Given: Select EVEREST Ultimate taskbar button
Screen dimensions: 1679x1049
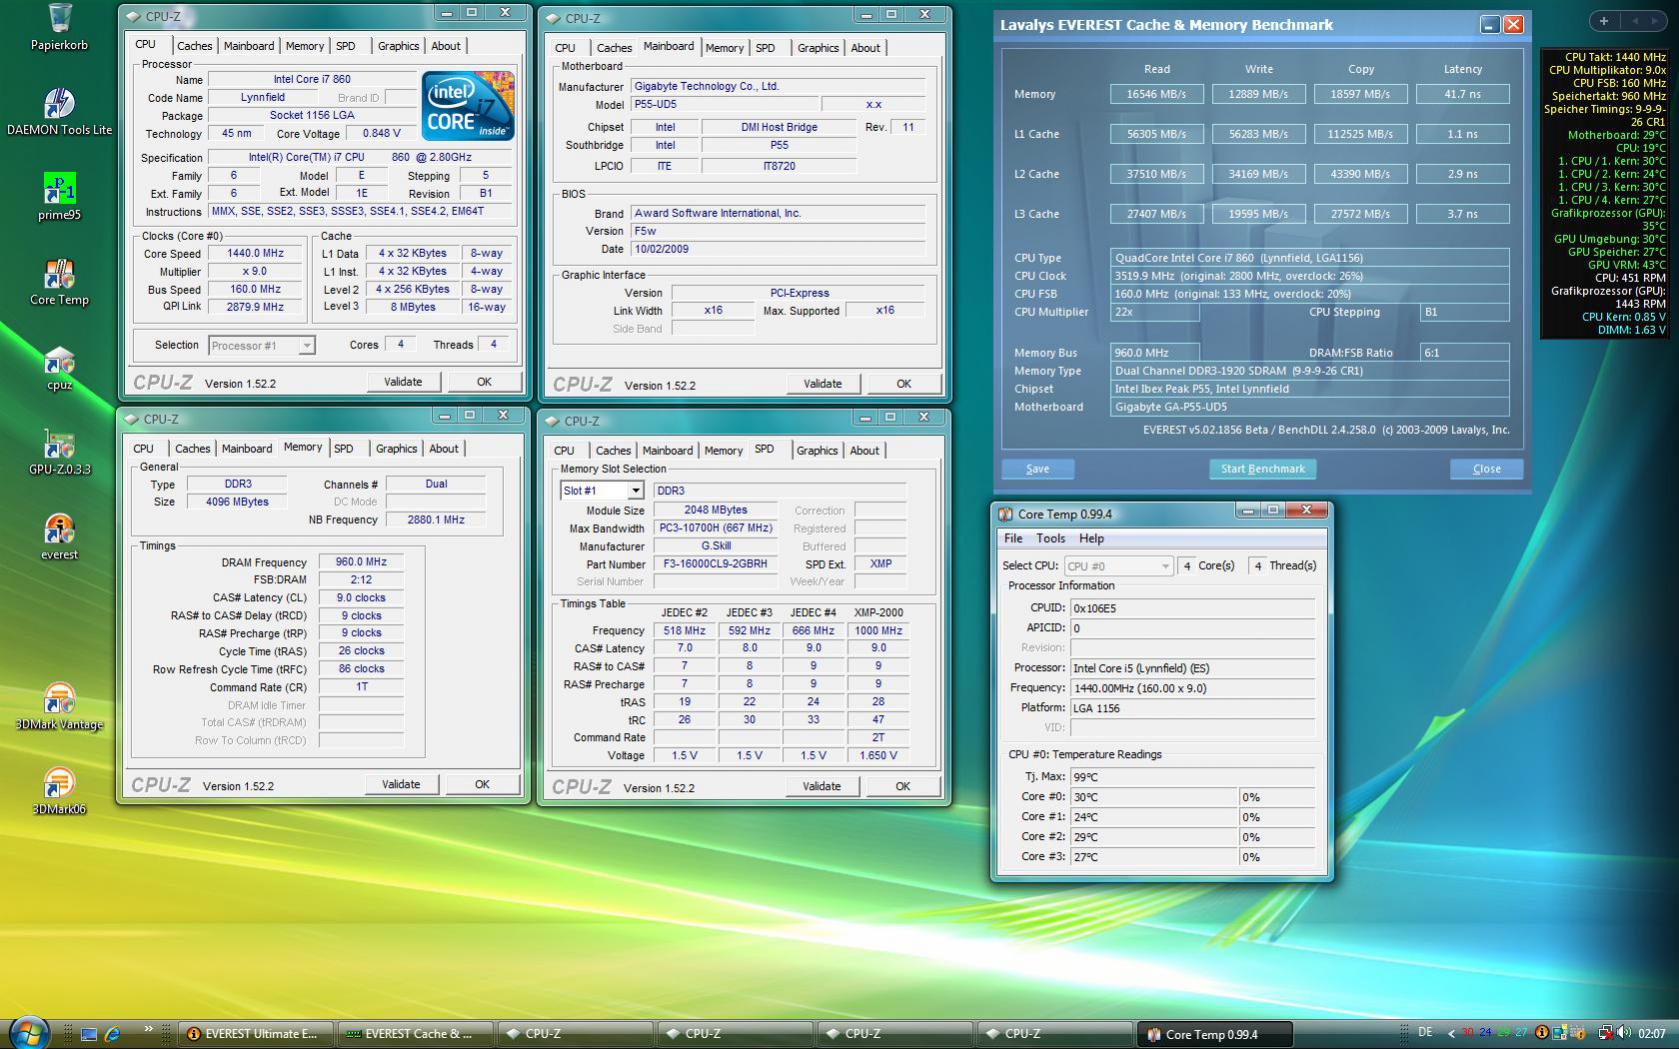Looking at the screenshot, I should point(255,1034).
